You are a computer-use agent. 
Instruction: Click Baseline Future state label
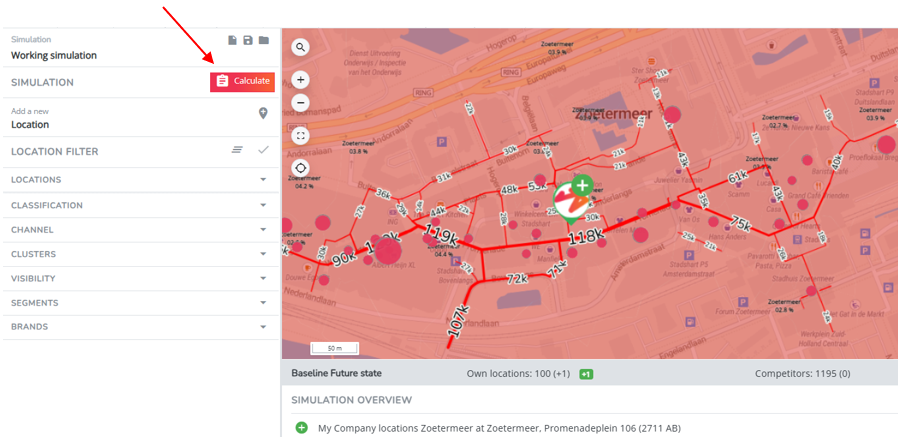(337, 373)
